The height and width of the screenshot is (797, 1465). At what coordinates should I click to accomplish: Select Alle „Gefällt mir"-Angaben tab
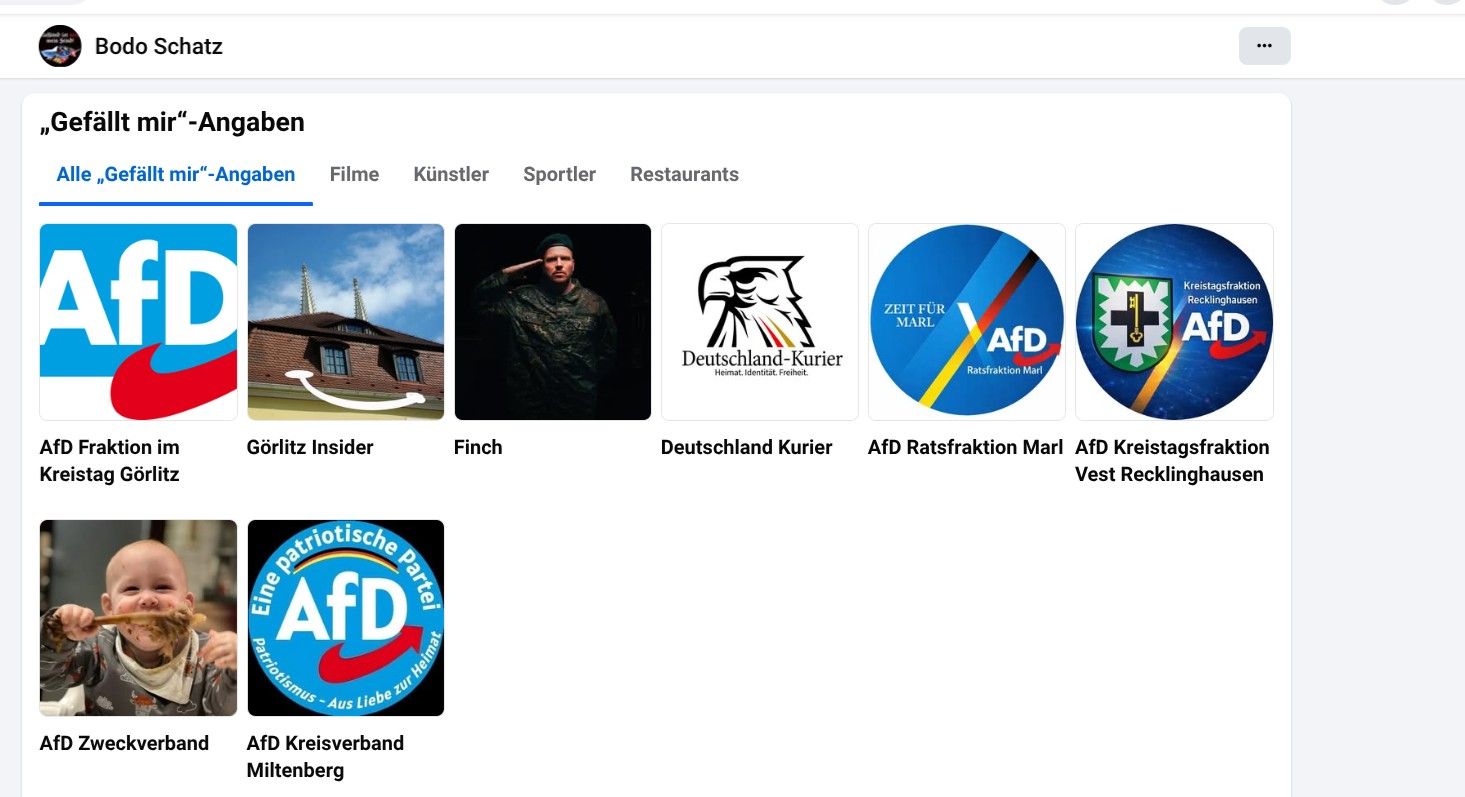tap(176, 175)
